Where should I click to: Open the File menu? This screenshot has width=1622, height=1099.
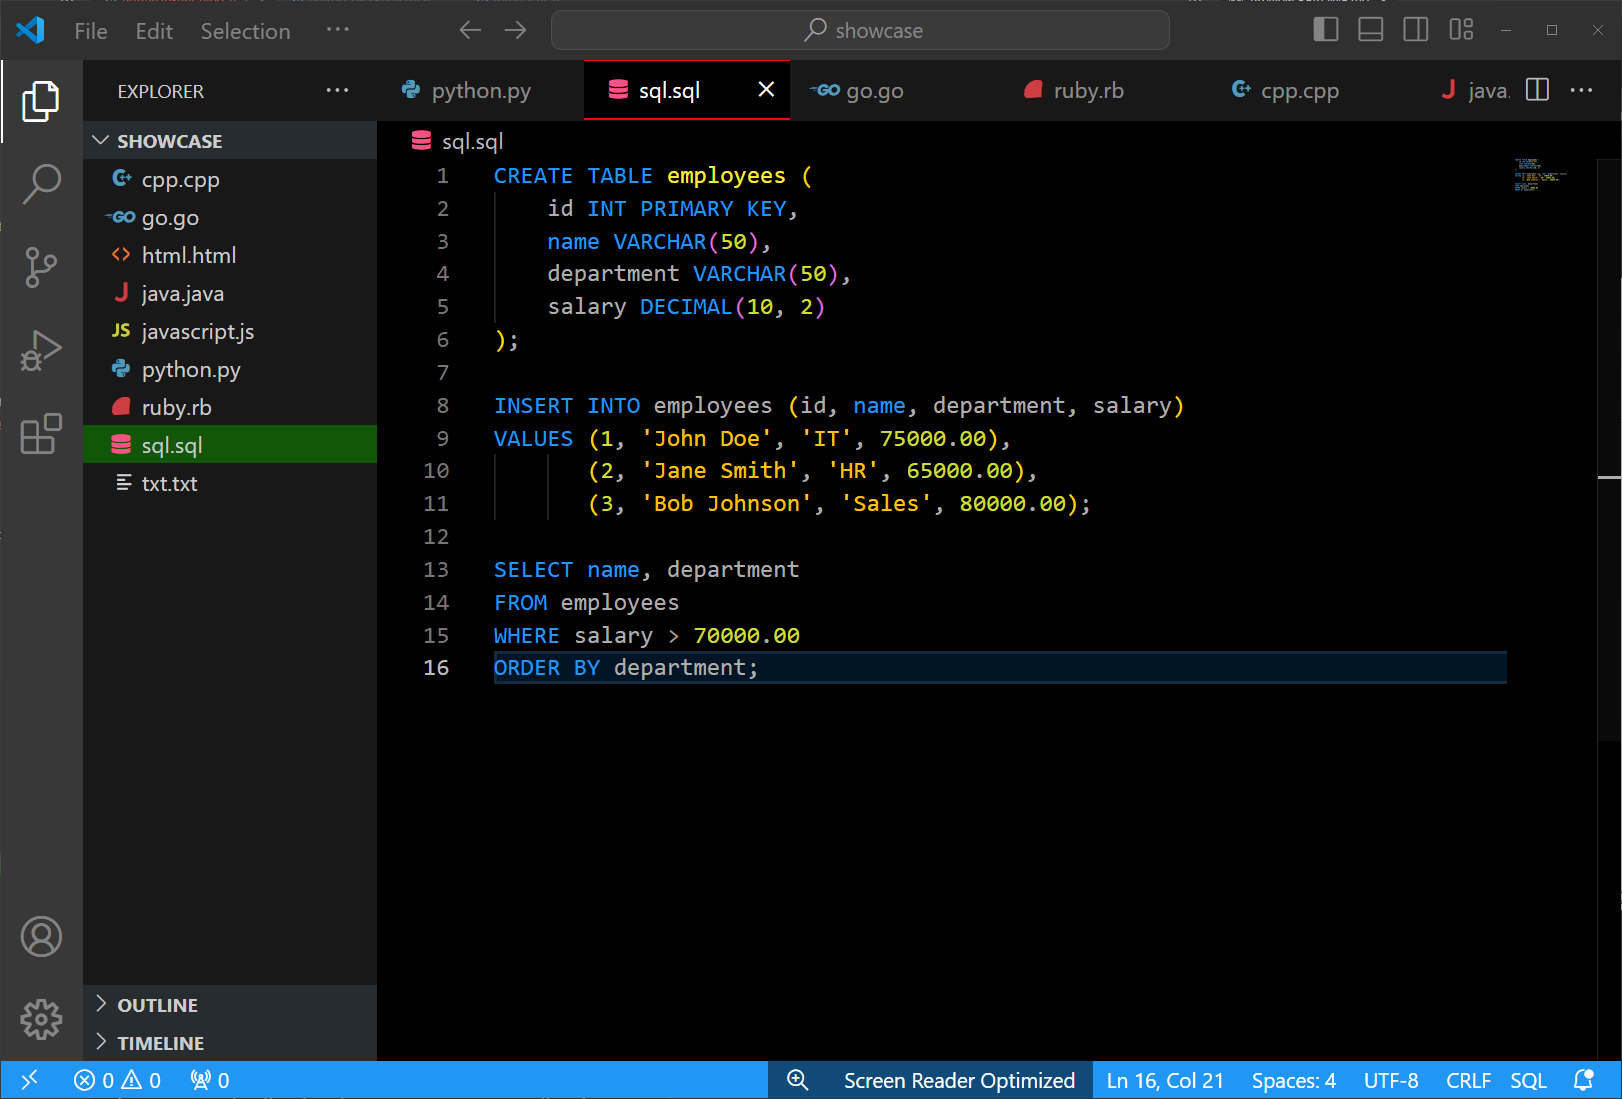pyautogui.click(x=91, y=31)
